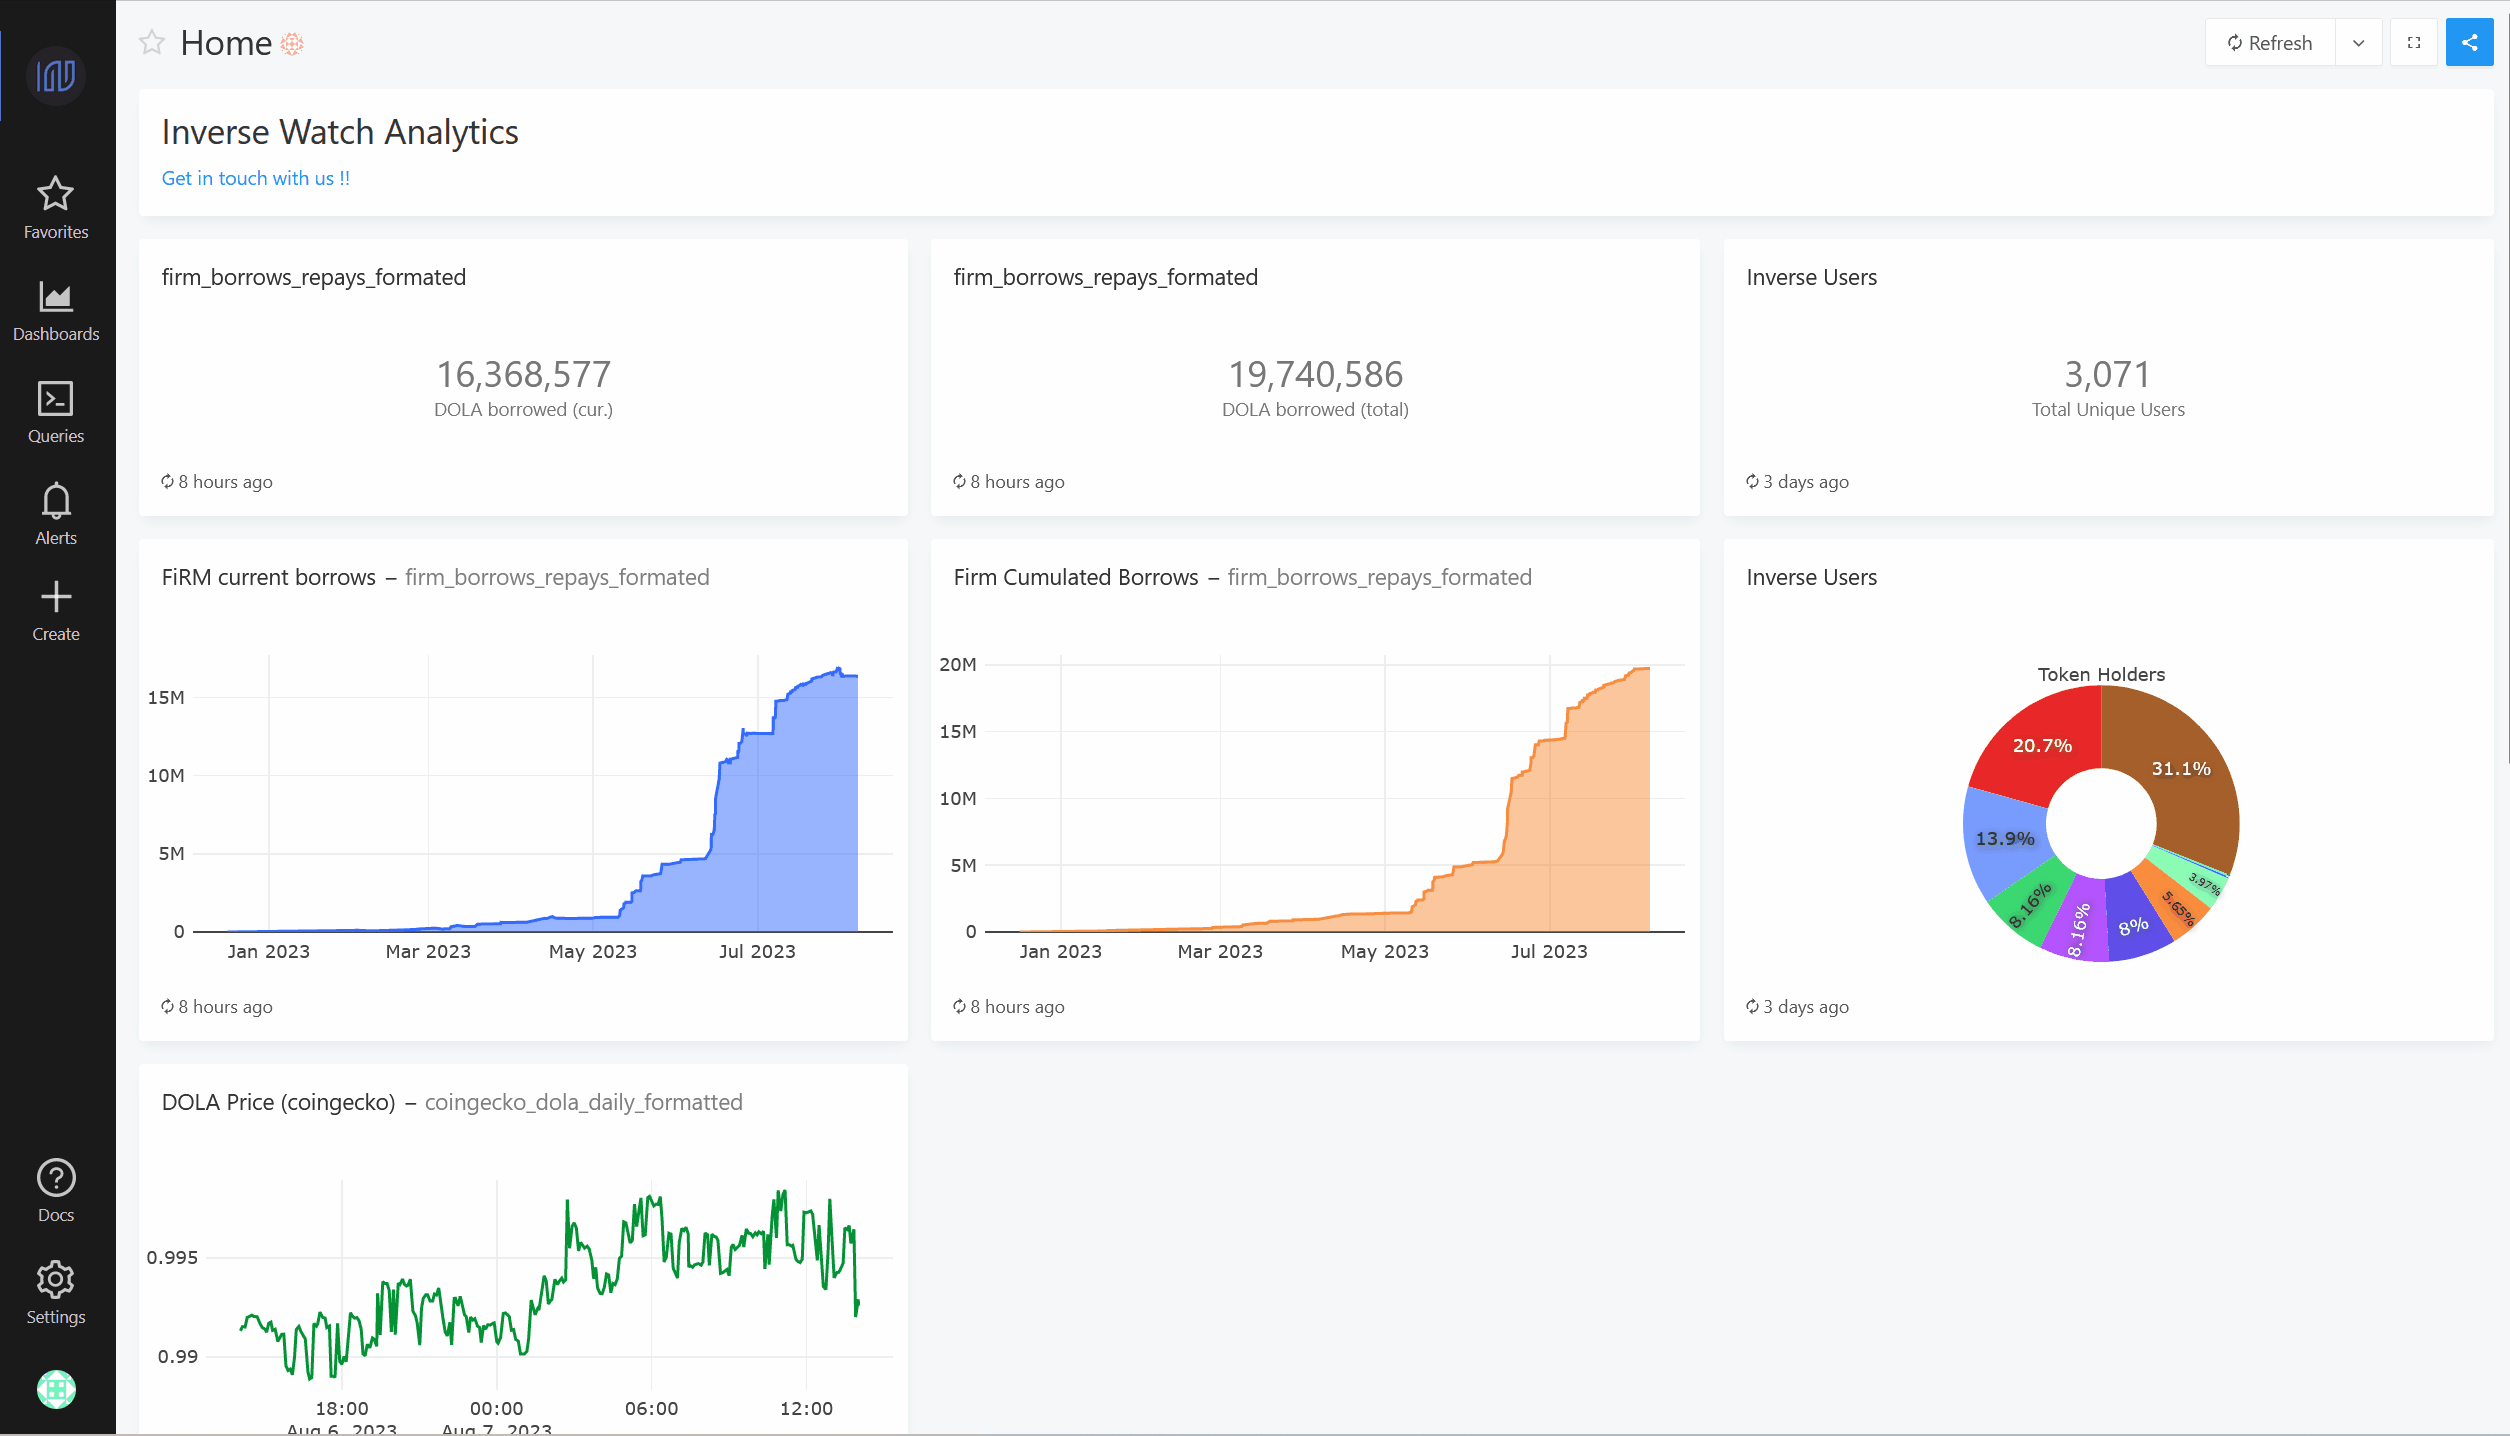Click the 16,368,577 DOLA borrowed counter

coord(523,375)
